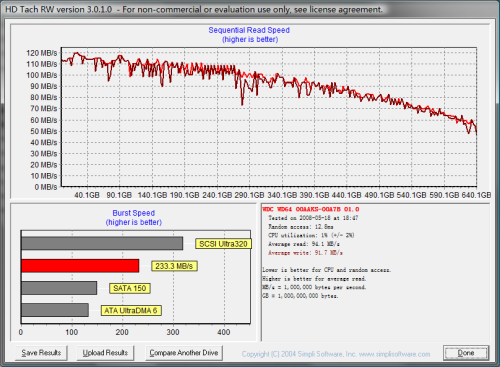Viewport: 500px width, 367px height.
Task: Click the Sequential Read Speed title
Action: (x=249, y=30)
